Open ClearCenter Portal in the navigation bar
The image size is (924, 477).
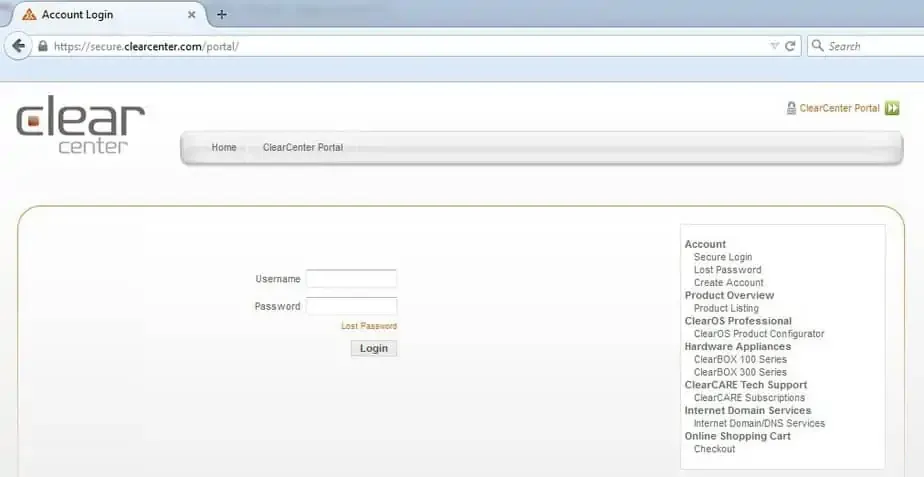302,147
